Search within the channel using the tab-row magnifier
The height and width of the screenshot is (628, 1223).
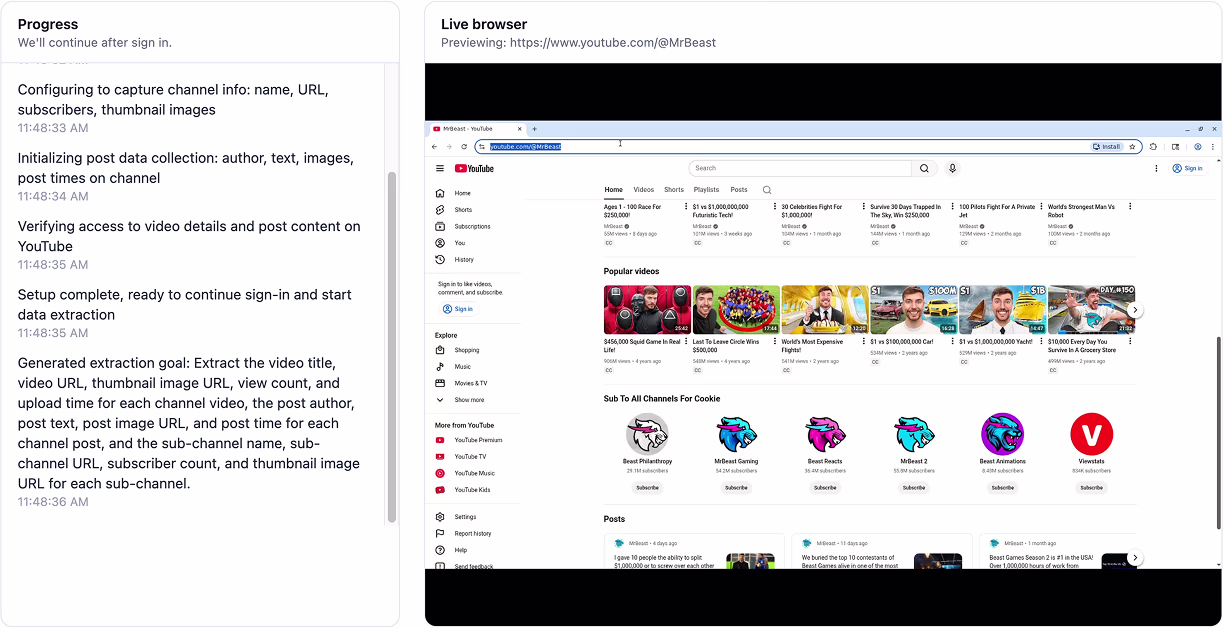pyautogui.click(x=767, y=190)
